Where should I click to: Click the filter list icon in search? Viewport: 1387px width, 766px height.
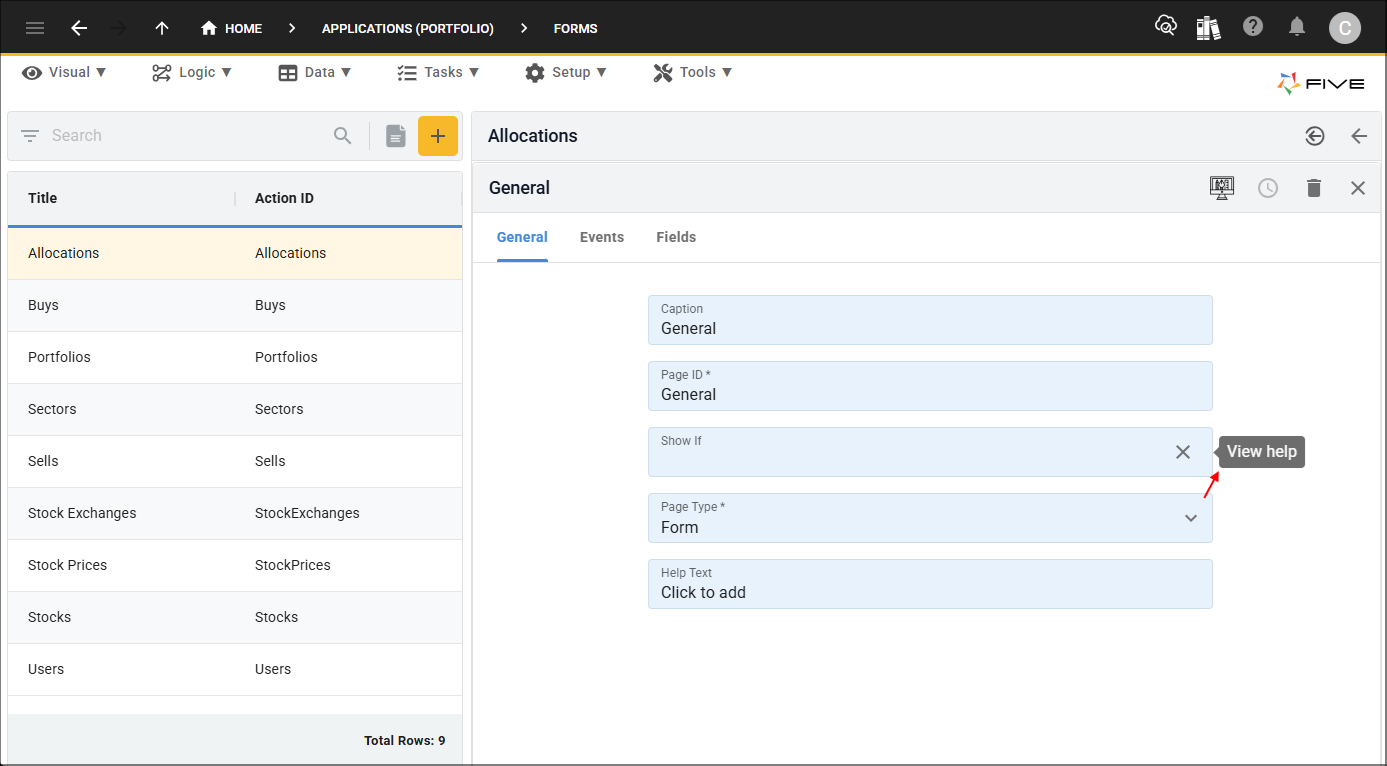click(30, 136)
